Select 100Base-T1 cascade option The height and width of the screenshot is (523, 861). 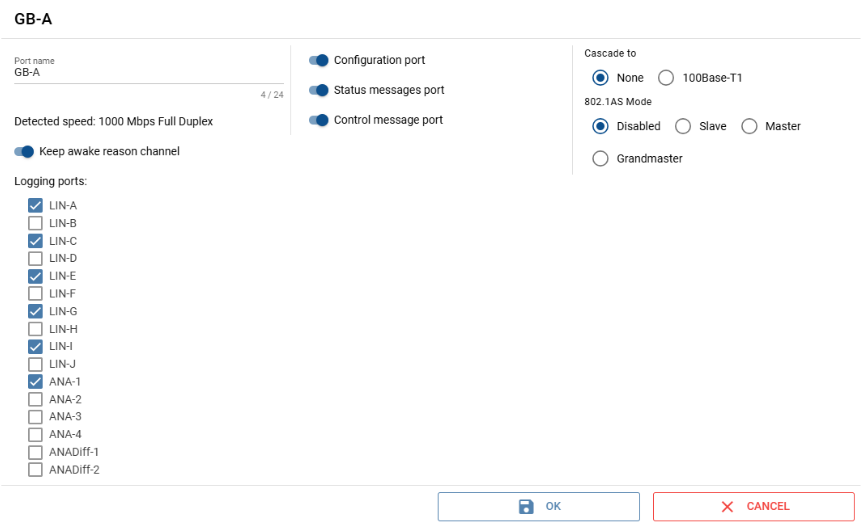[x=667, y=78]
